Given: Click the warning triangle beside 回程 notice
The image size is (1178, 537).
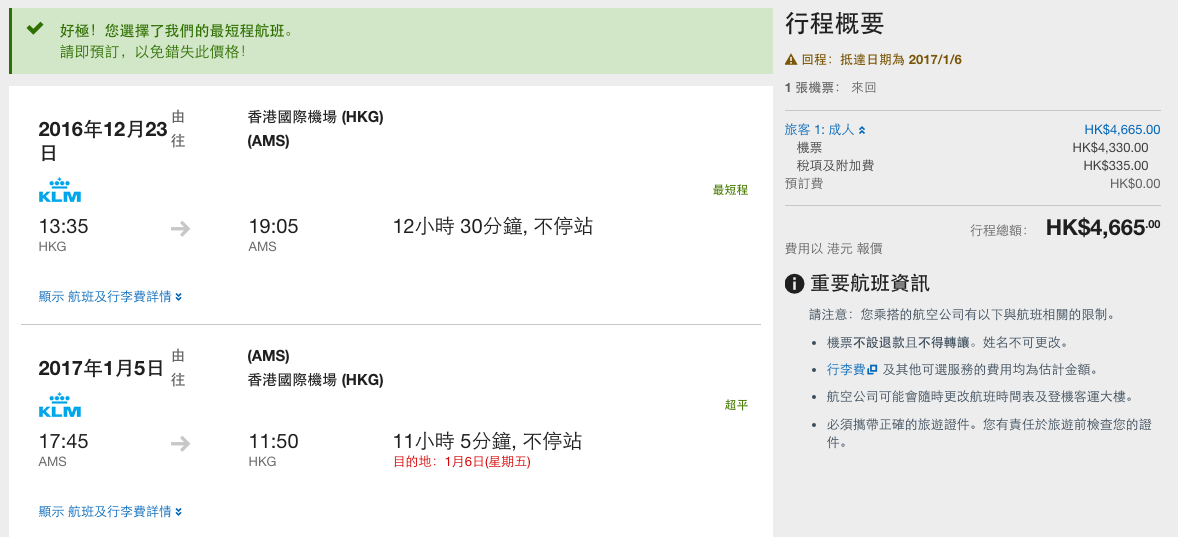Looking at the screenshot, I should (791, 59).
